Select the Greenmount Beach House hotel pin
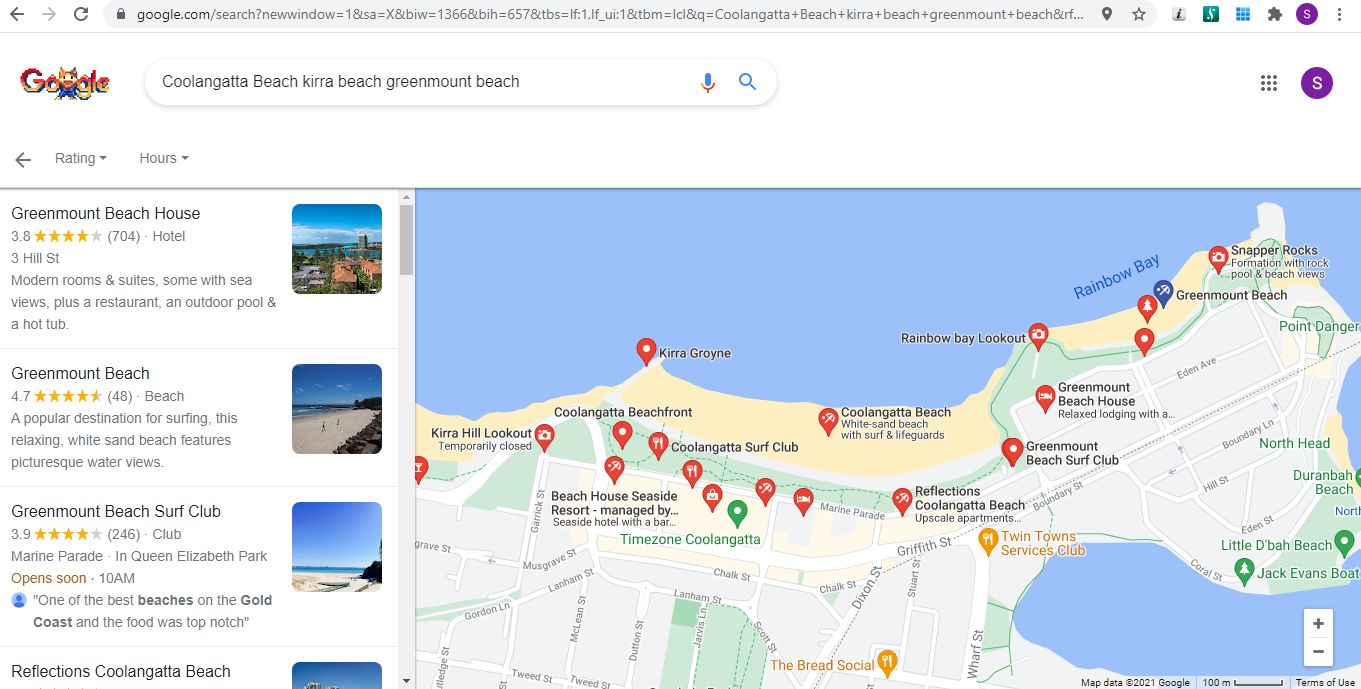The height and width of the screenshot is (689, 1361). click(1045, 399)
